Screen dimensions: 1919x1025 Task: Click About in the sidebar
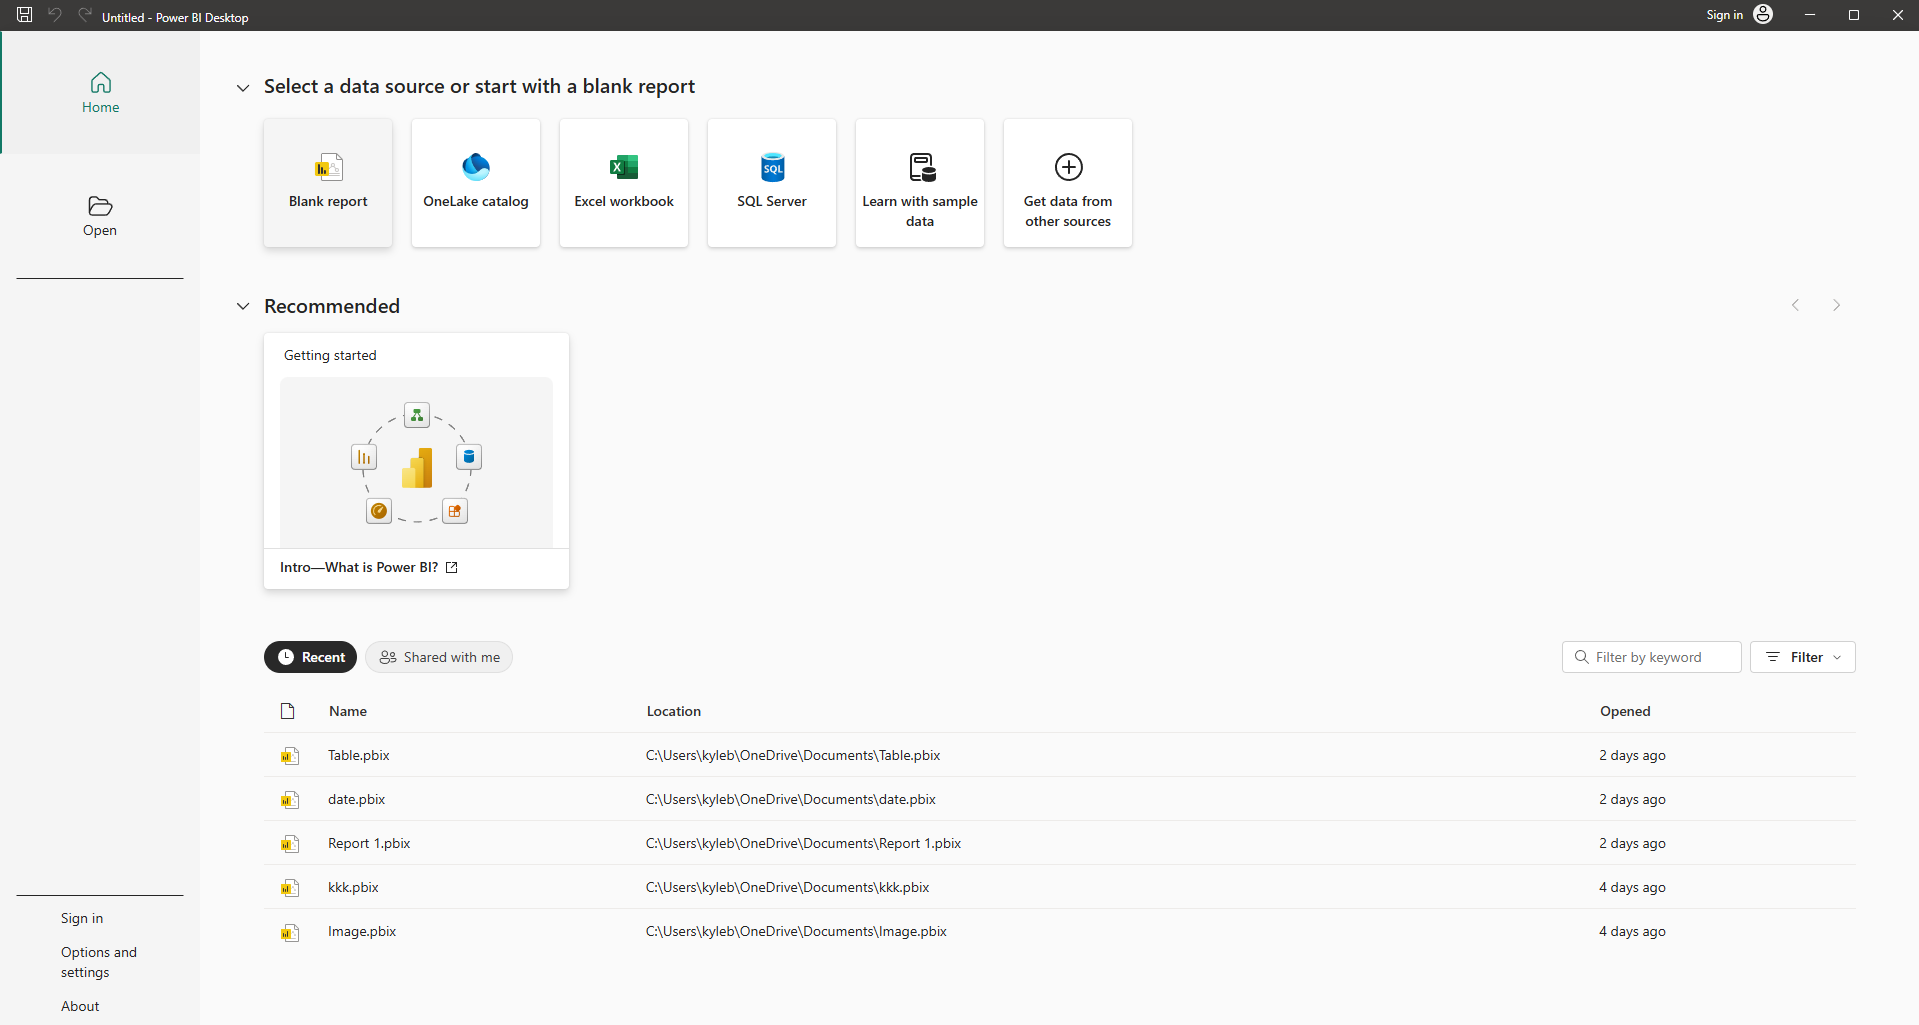[80, 1006]
